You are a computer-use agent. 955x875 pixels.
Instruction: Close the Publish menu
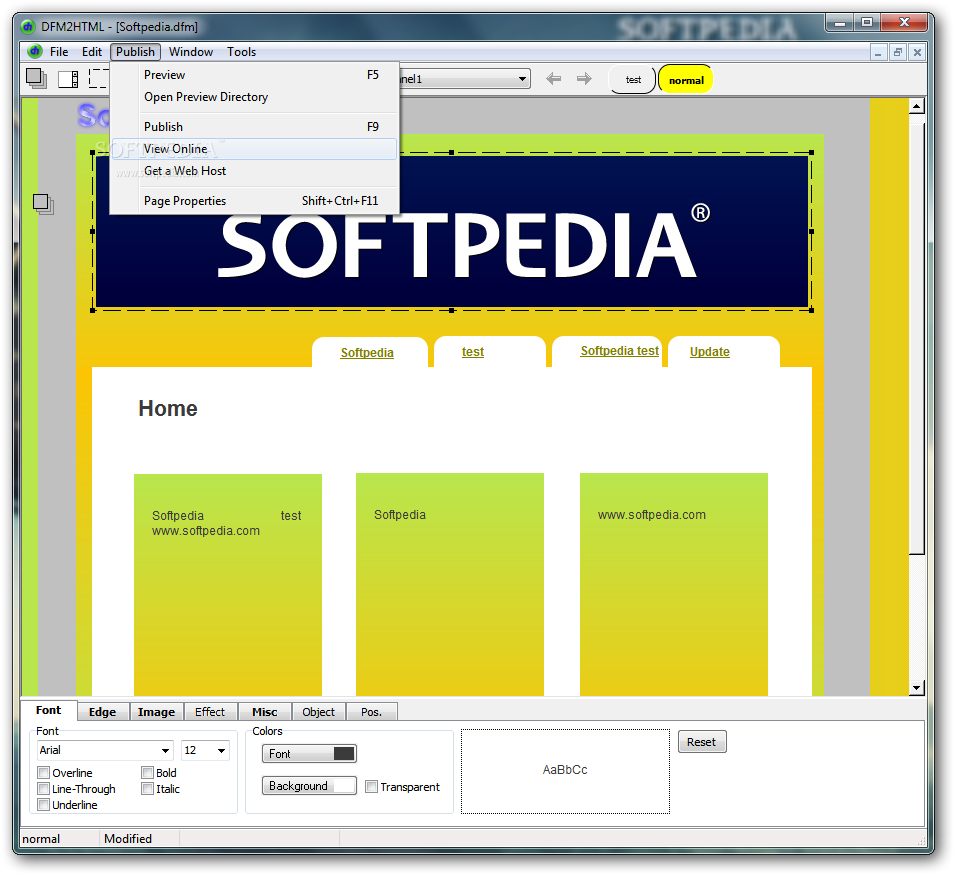pyautogui.click(x=135, y=52)
